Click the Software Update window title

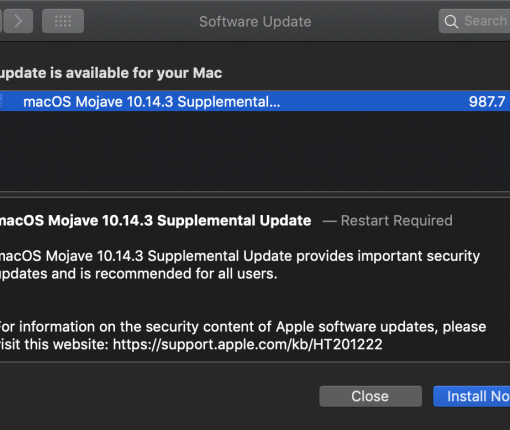tap(255, 22)
